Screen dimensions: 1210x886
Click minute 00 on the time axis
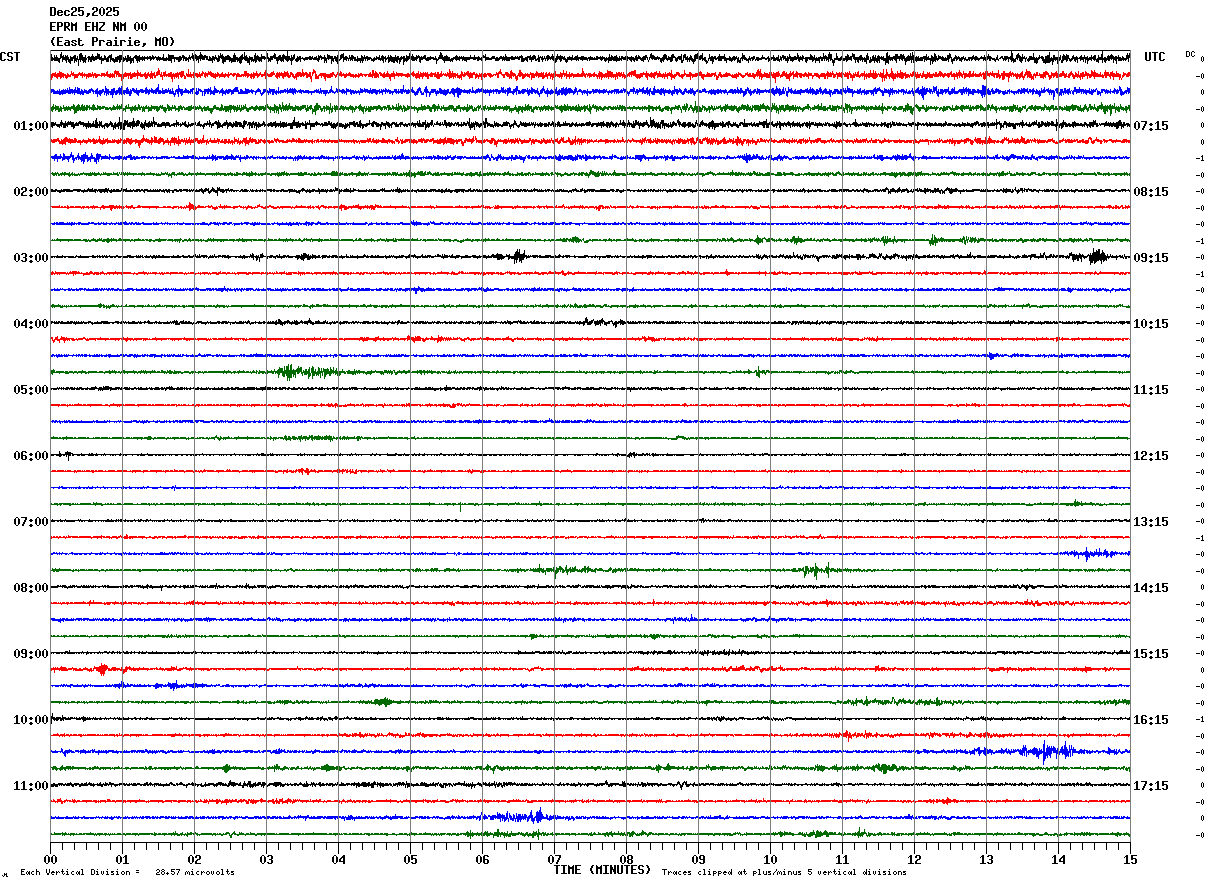(50, 859)
